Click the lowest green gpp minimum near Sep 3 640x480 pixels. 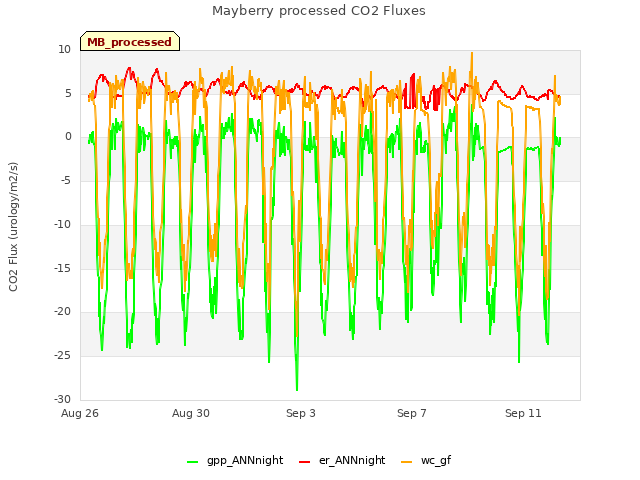(297, 389)
